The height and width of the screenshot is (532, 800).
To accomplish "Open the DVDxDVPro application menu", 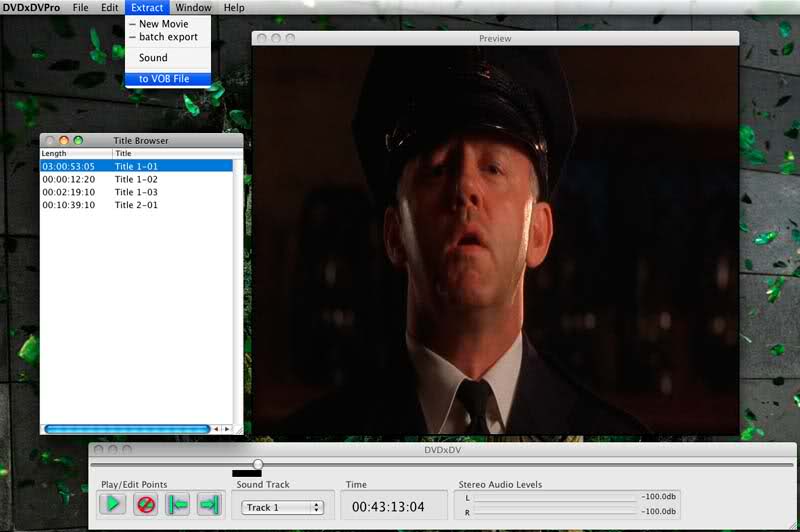I will 31,8.
